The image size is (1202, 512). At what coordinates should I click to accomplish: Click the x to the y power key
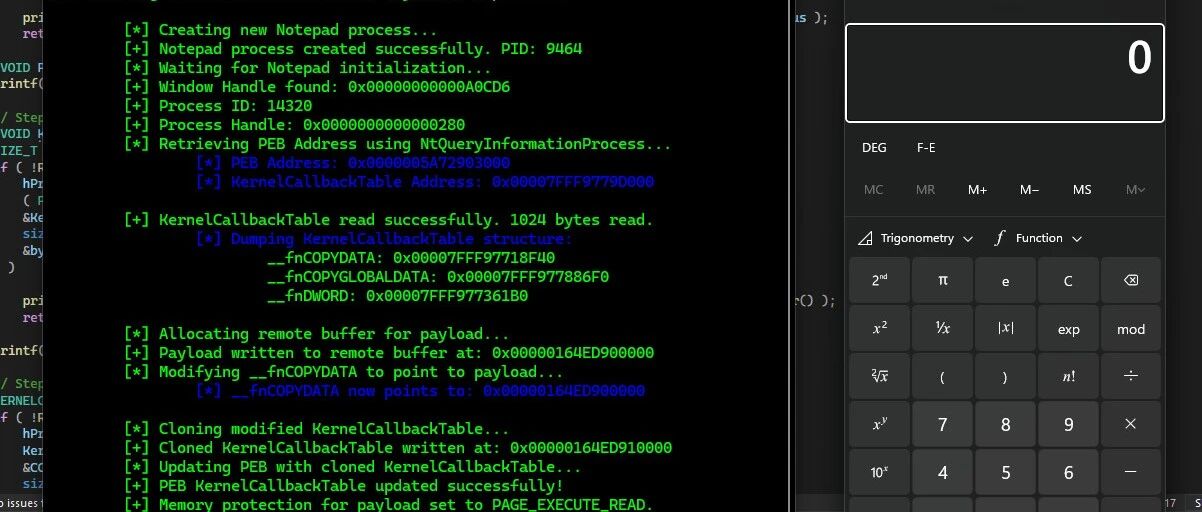click(x=879, y=425)
